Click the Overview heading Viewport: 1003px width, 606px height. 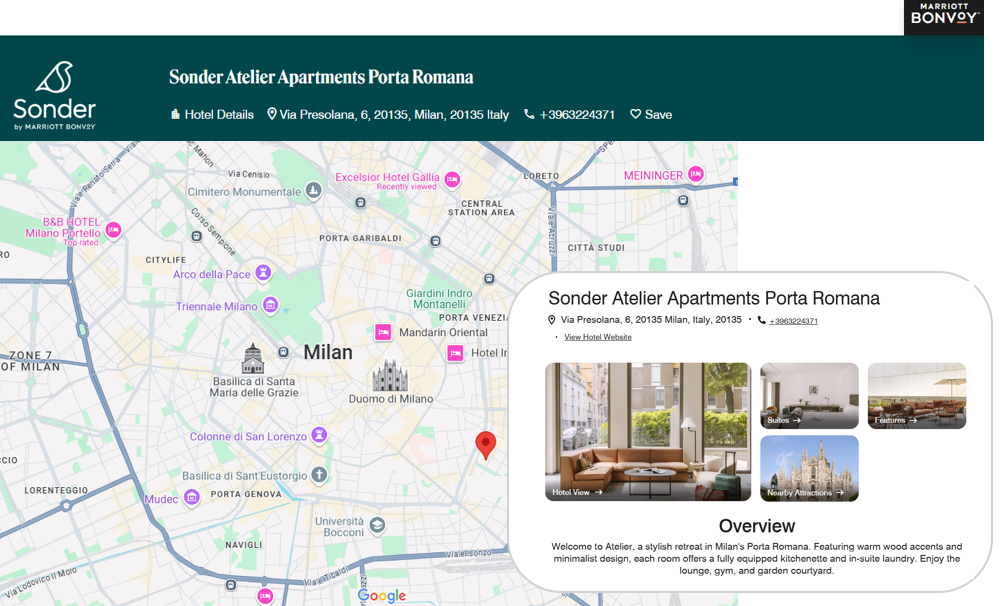757,526
